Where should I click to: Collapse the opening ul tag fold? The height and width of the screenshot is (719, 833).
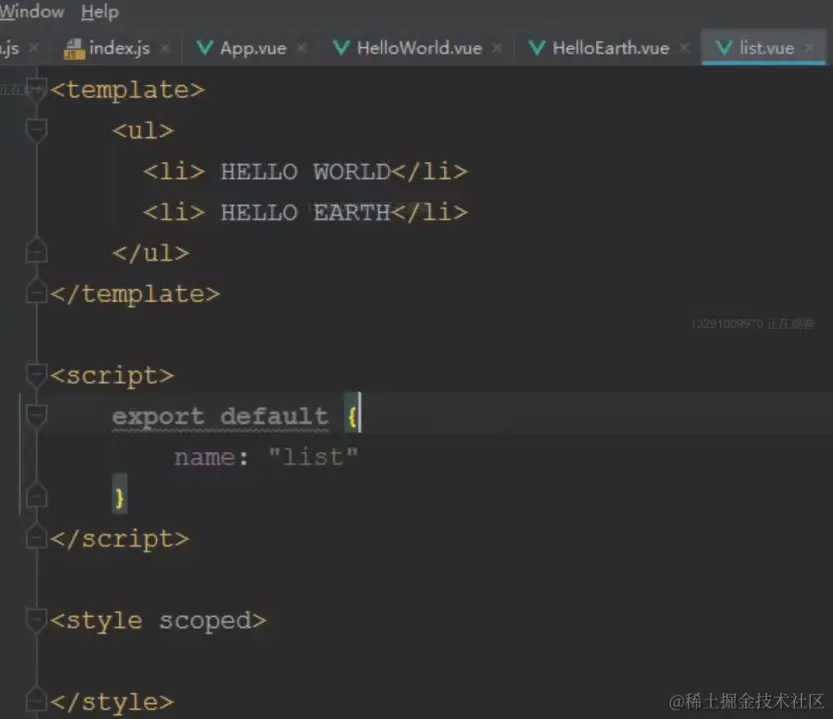pos(36,130)
